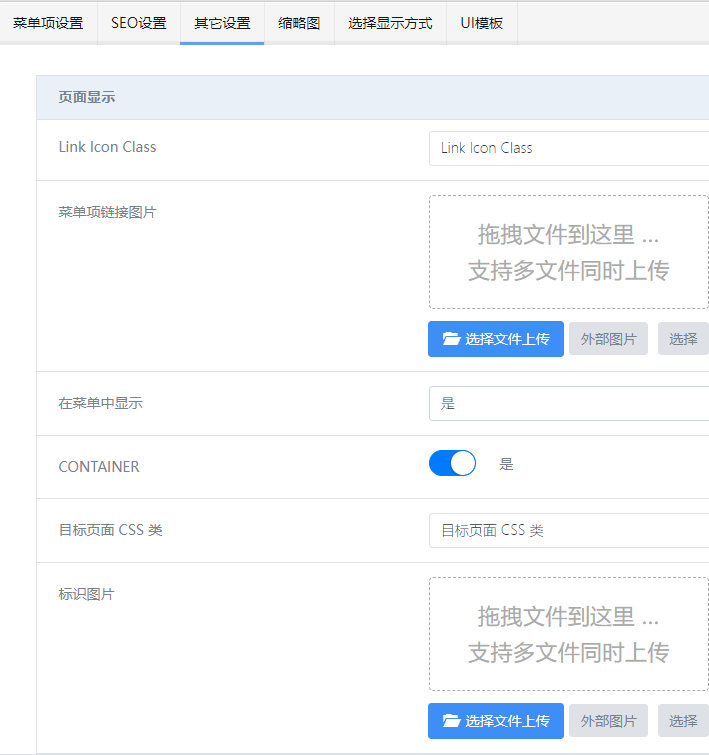The height and width of the screenshot is (755, 709).
Task: Open the 在菜单中显示 dropdown
Action: [x=568, y=403]
